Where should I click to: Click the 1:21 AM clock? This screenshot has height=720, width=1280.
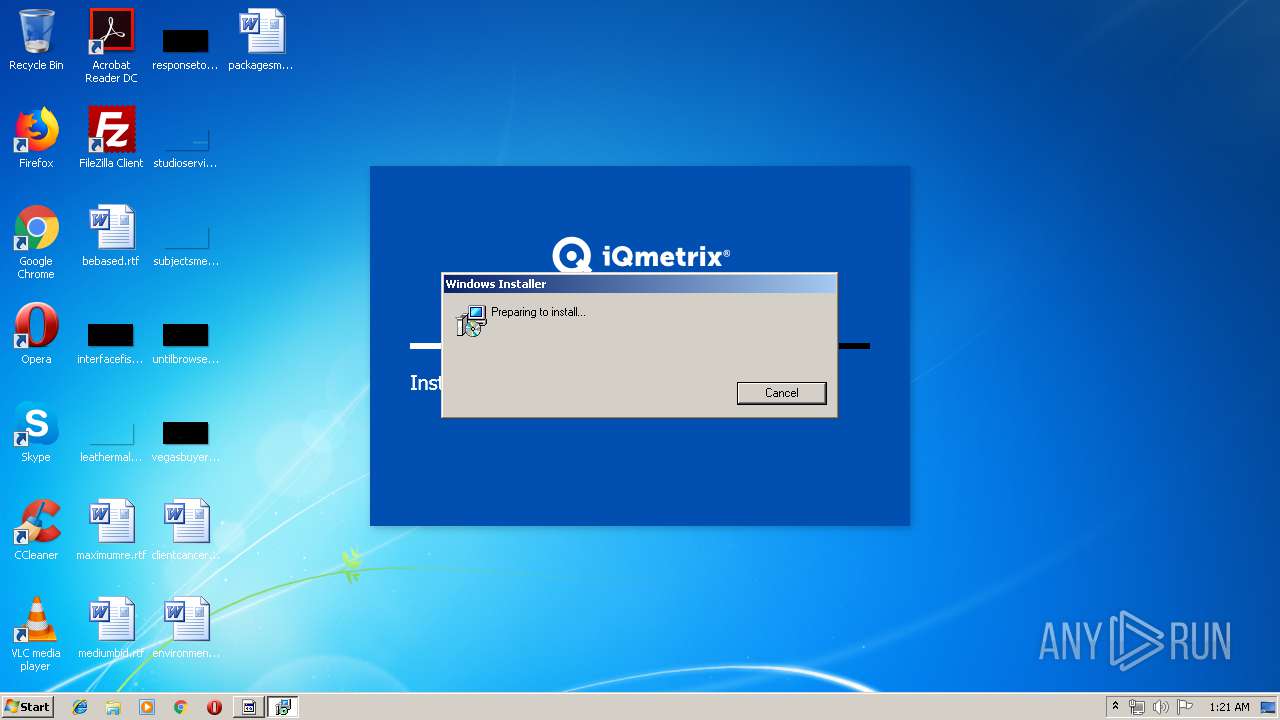click(x=1229, y=707)
